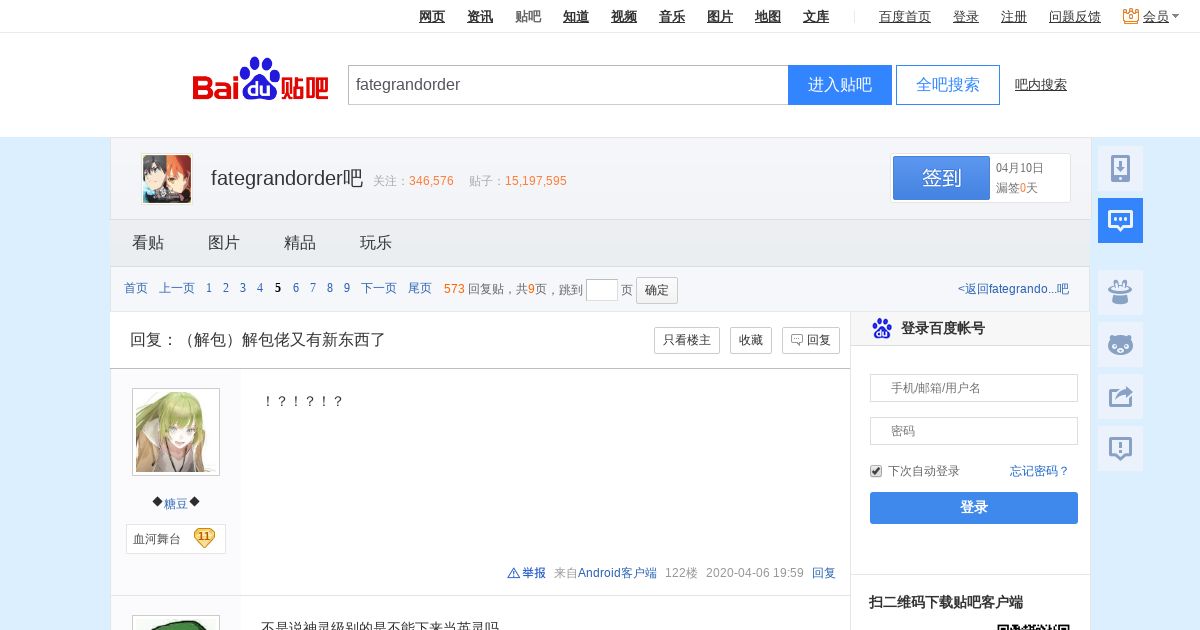The image size is (1200, 630).
Task: Click the 进入贴吧 button
Action: pos(840,85)
